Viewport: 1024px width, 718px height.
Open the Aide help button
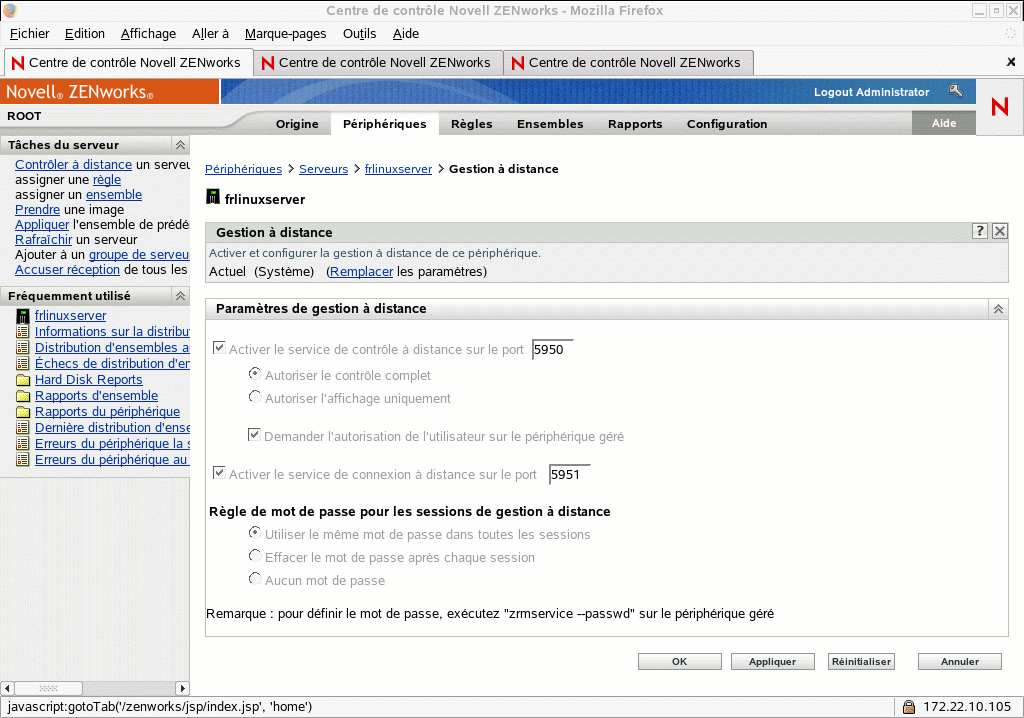(x=944, y=123)
